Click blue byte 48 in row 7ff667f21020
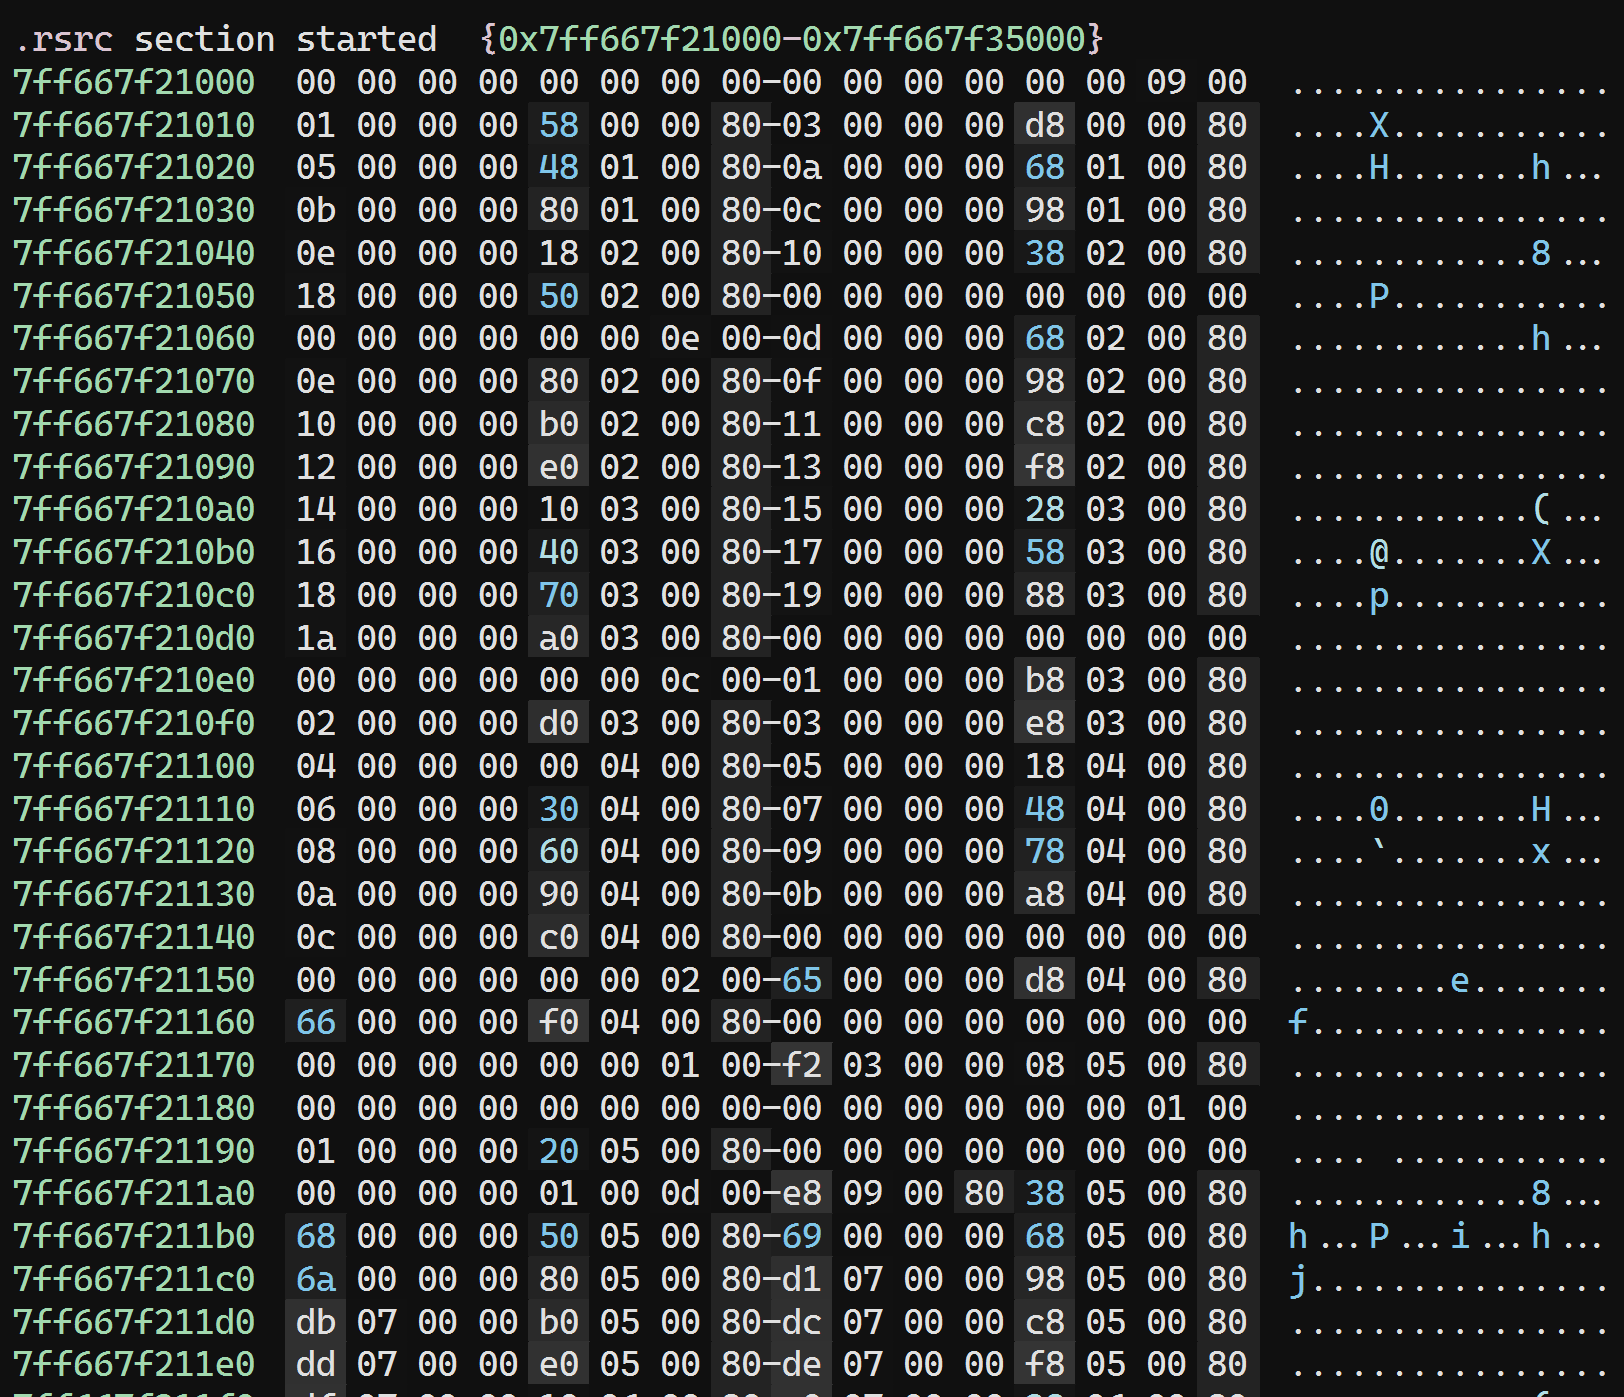Screen dimensions: 1624x1397 559,167
